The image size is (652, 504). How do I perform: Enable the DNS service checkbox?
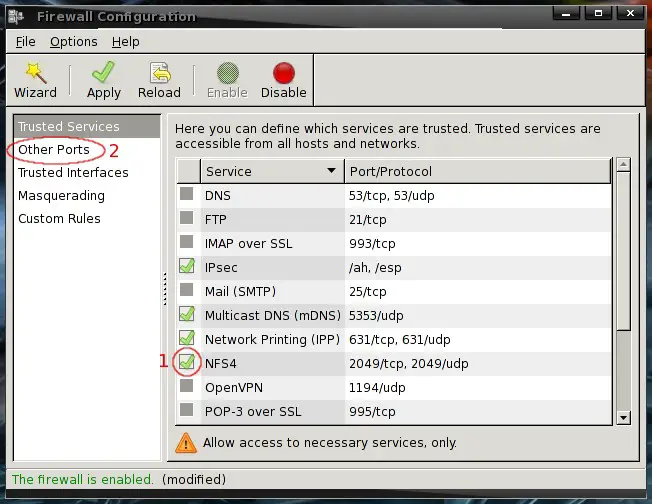(186, 196)
